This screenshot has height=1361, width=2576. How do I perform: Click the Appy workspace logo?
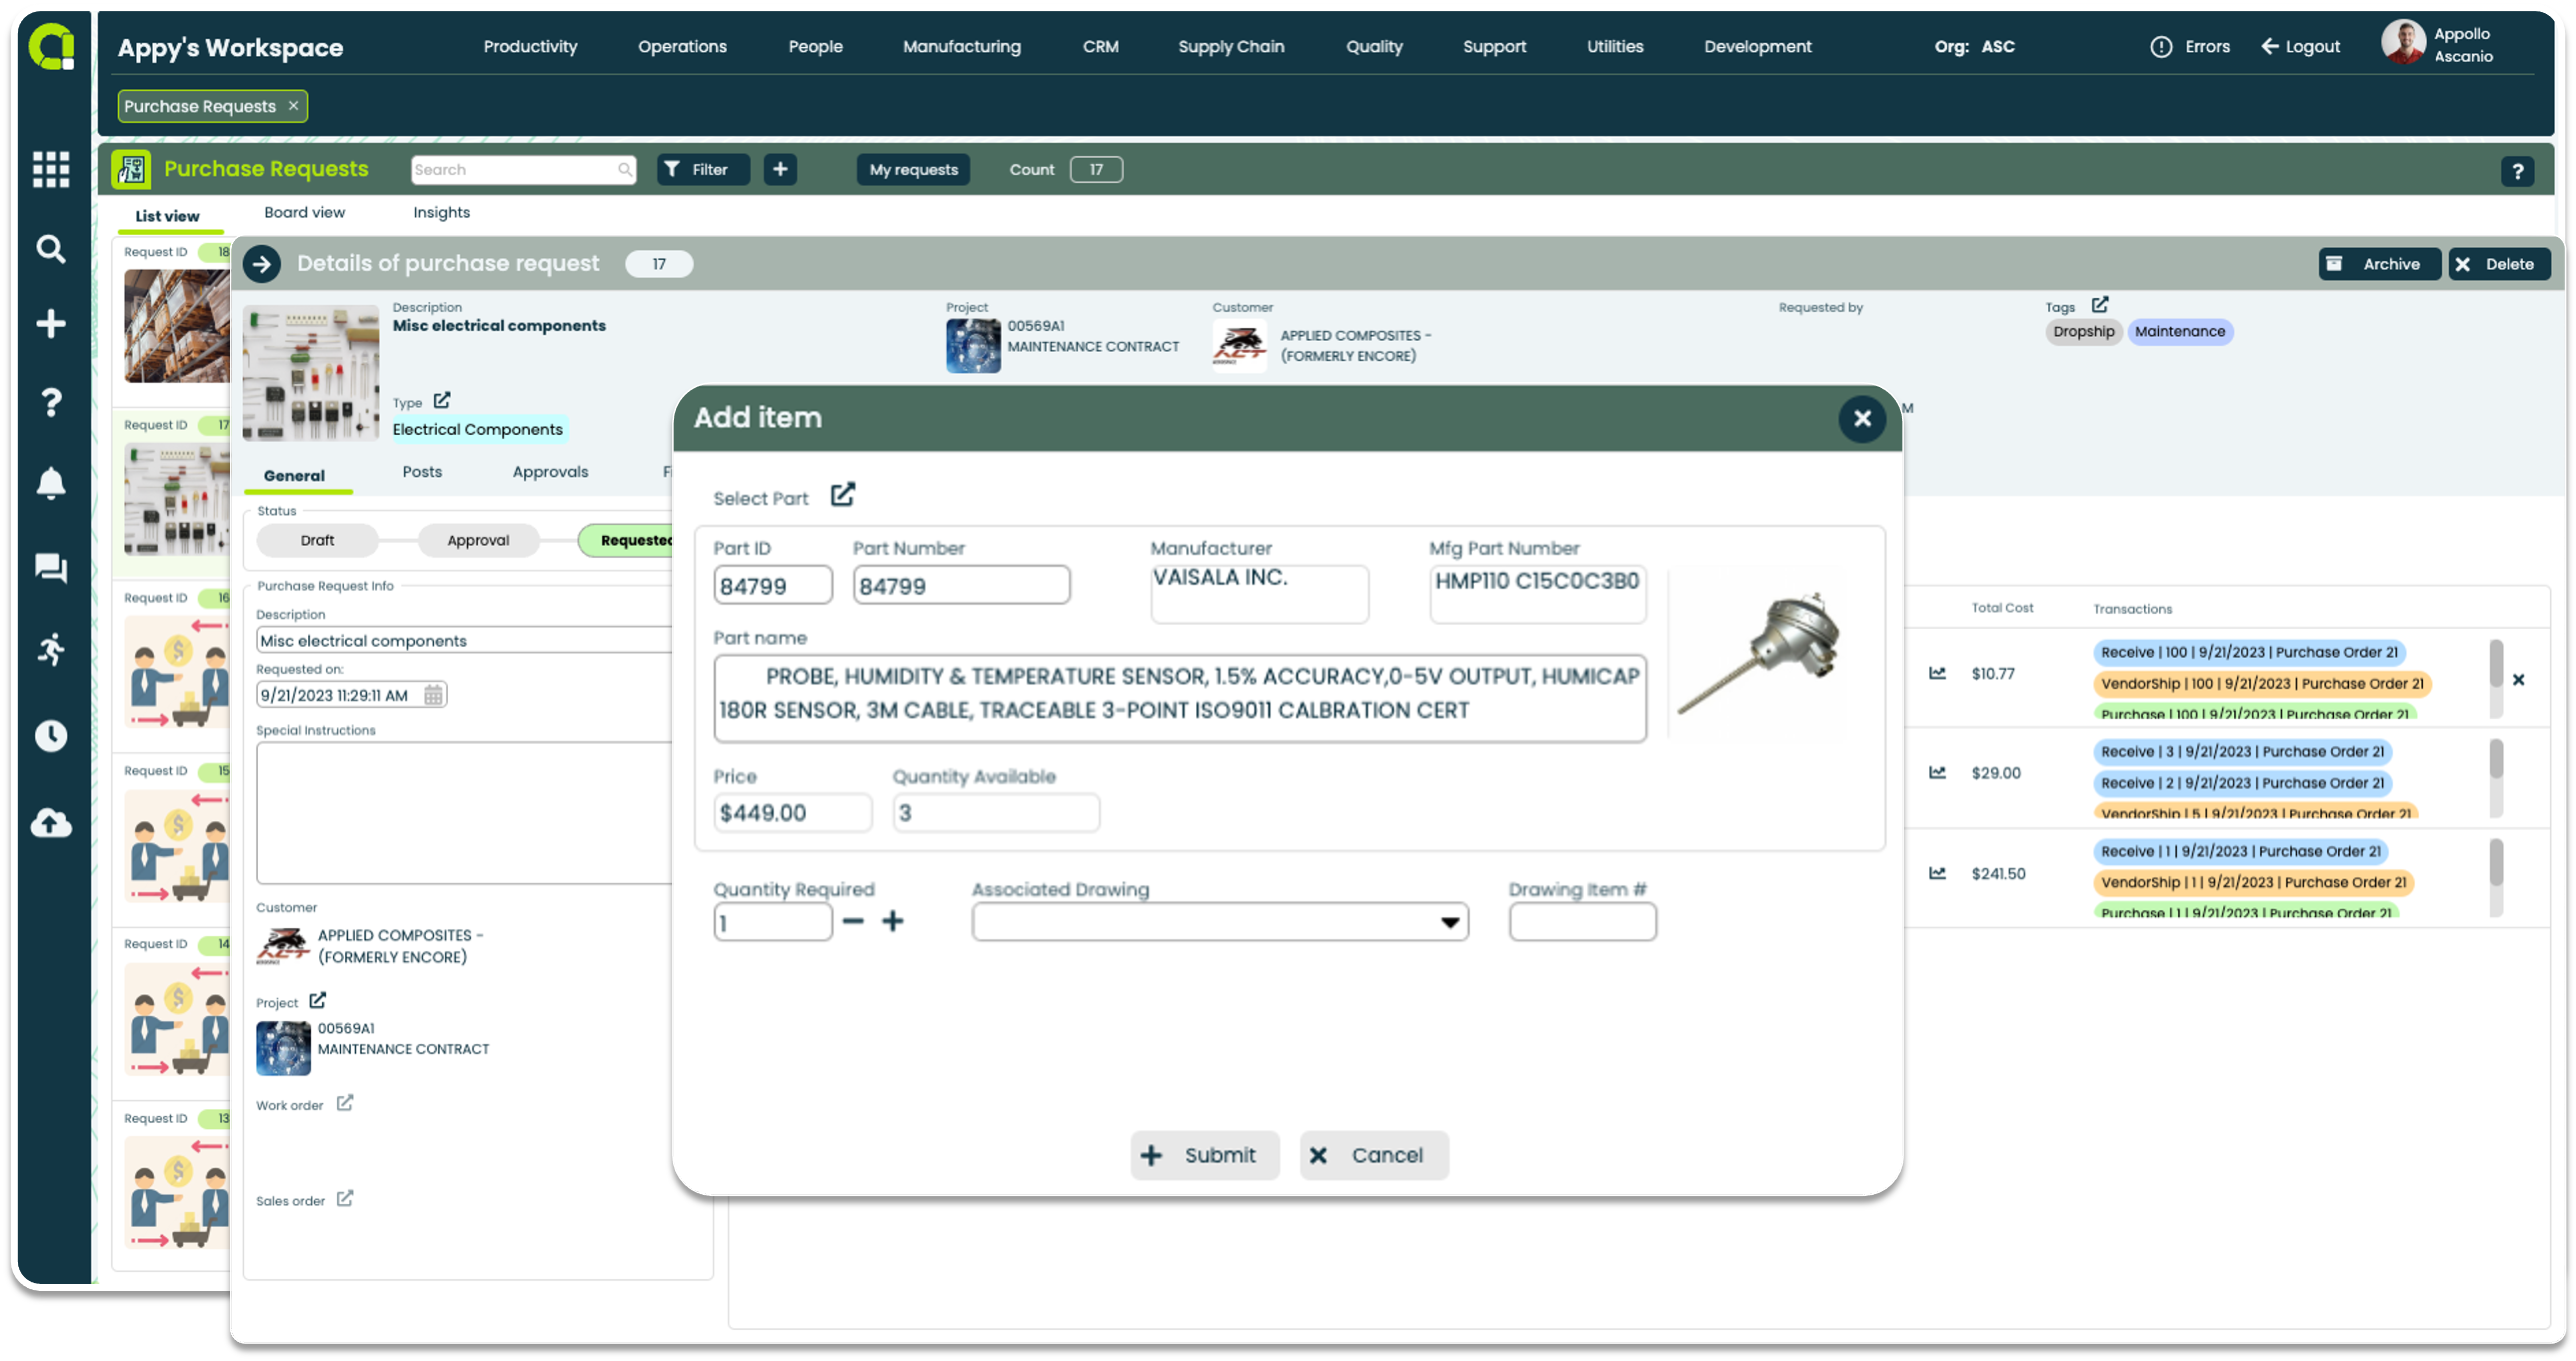click(x=52, y=48)
